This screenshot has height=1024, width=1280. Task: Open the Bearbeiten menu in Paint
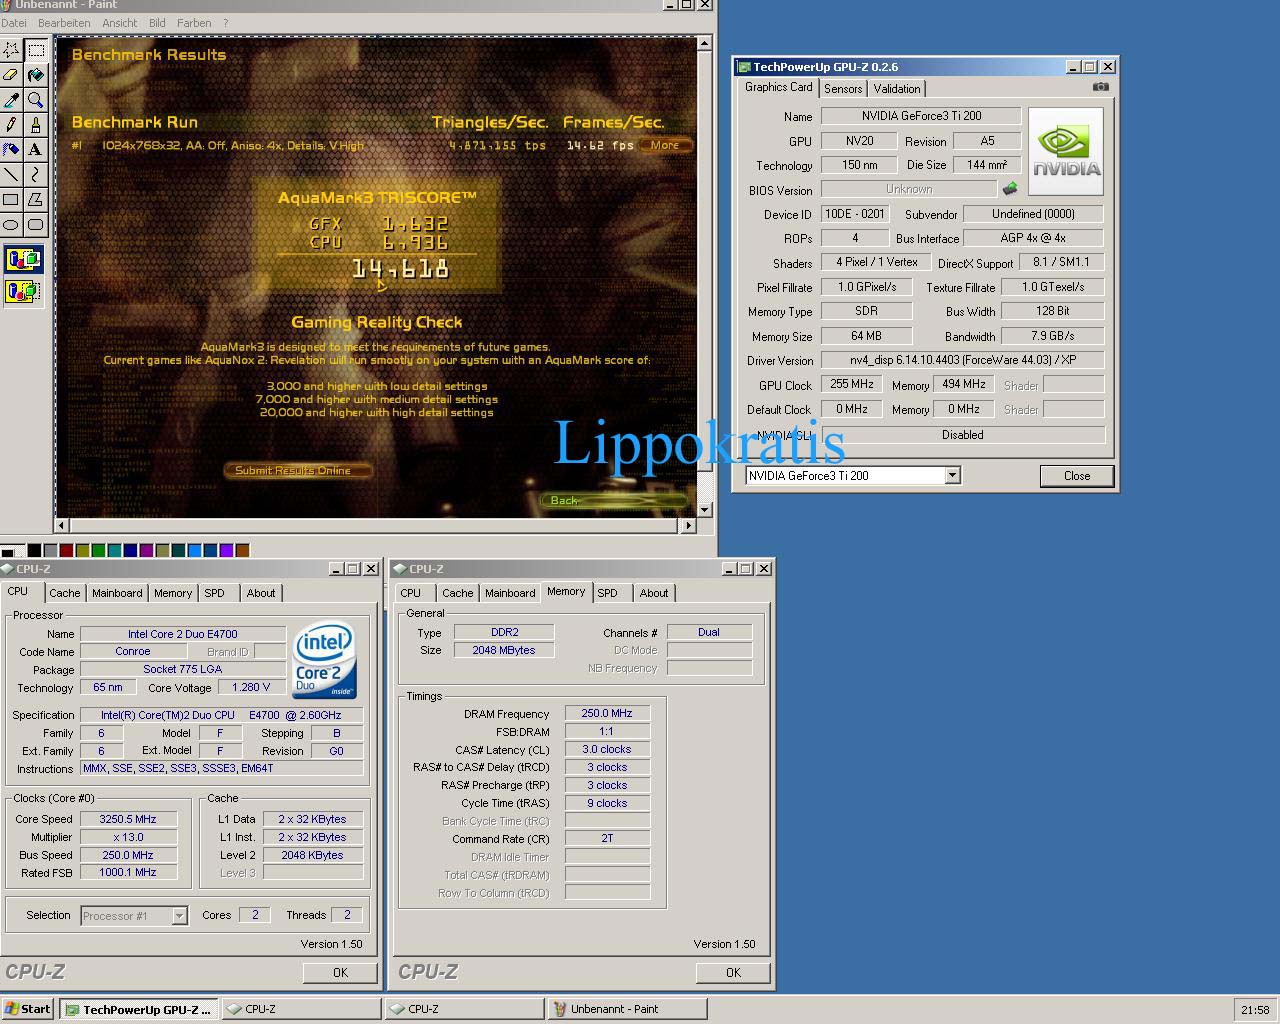(64, 23)
